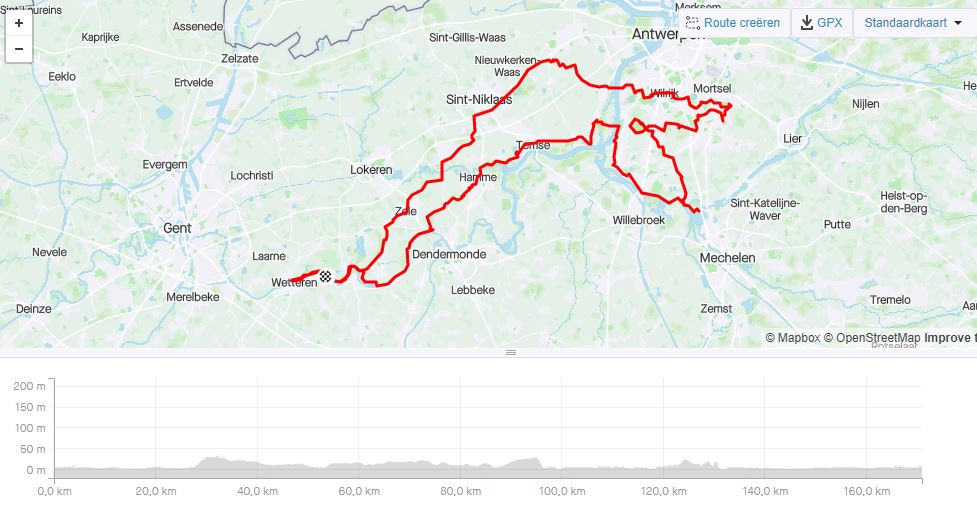Click the Standaardkaart dropdown arrow
Viewport: 977px width, 515px height.
(958, 23)
